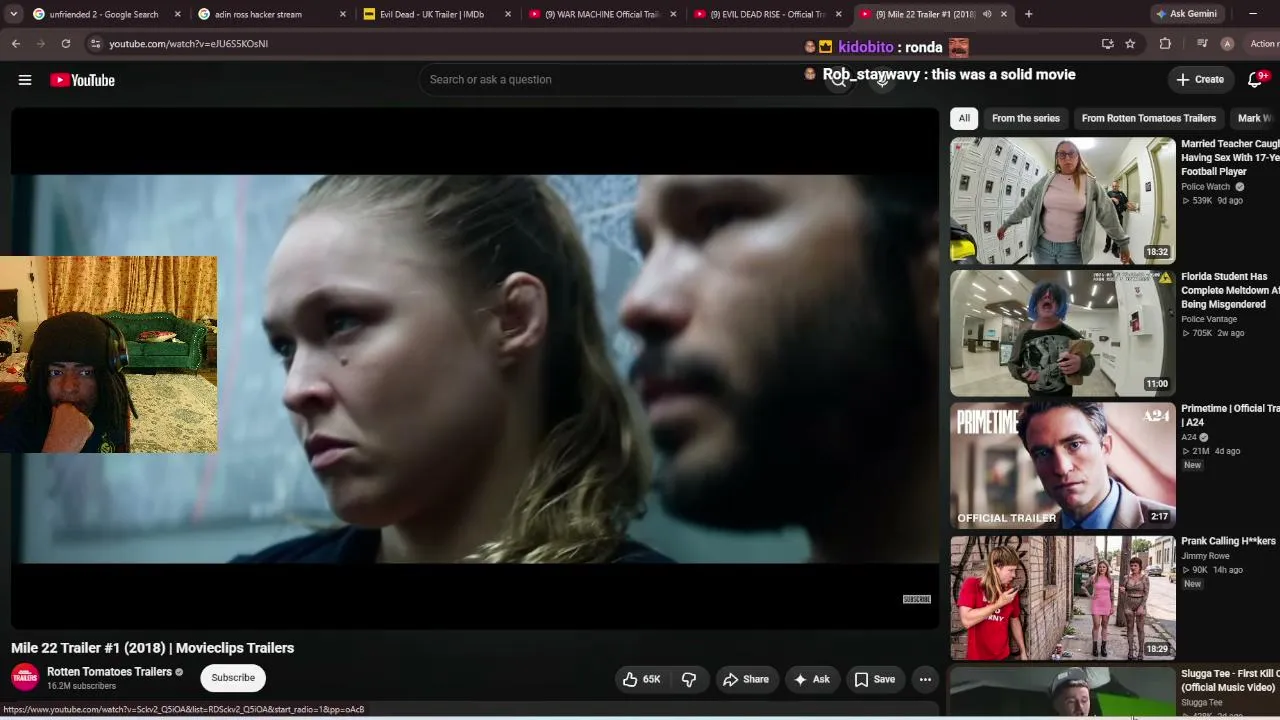The height and width of the screenshot is (720, 1280).
Task: Select From Rotten Tomatoes Trailers filter chip
Action: (x=1148, y=118)
